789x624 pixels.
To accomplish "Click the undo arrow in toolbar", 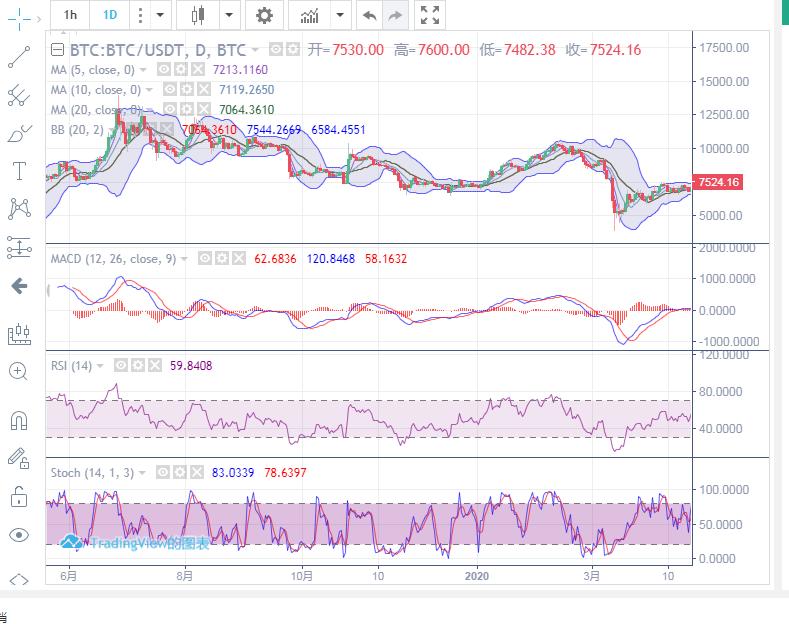I will 369,15.
